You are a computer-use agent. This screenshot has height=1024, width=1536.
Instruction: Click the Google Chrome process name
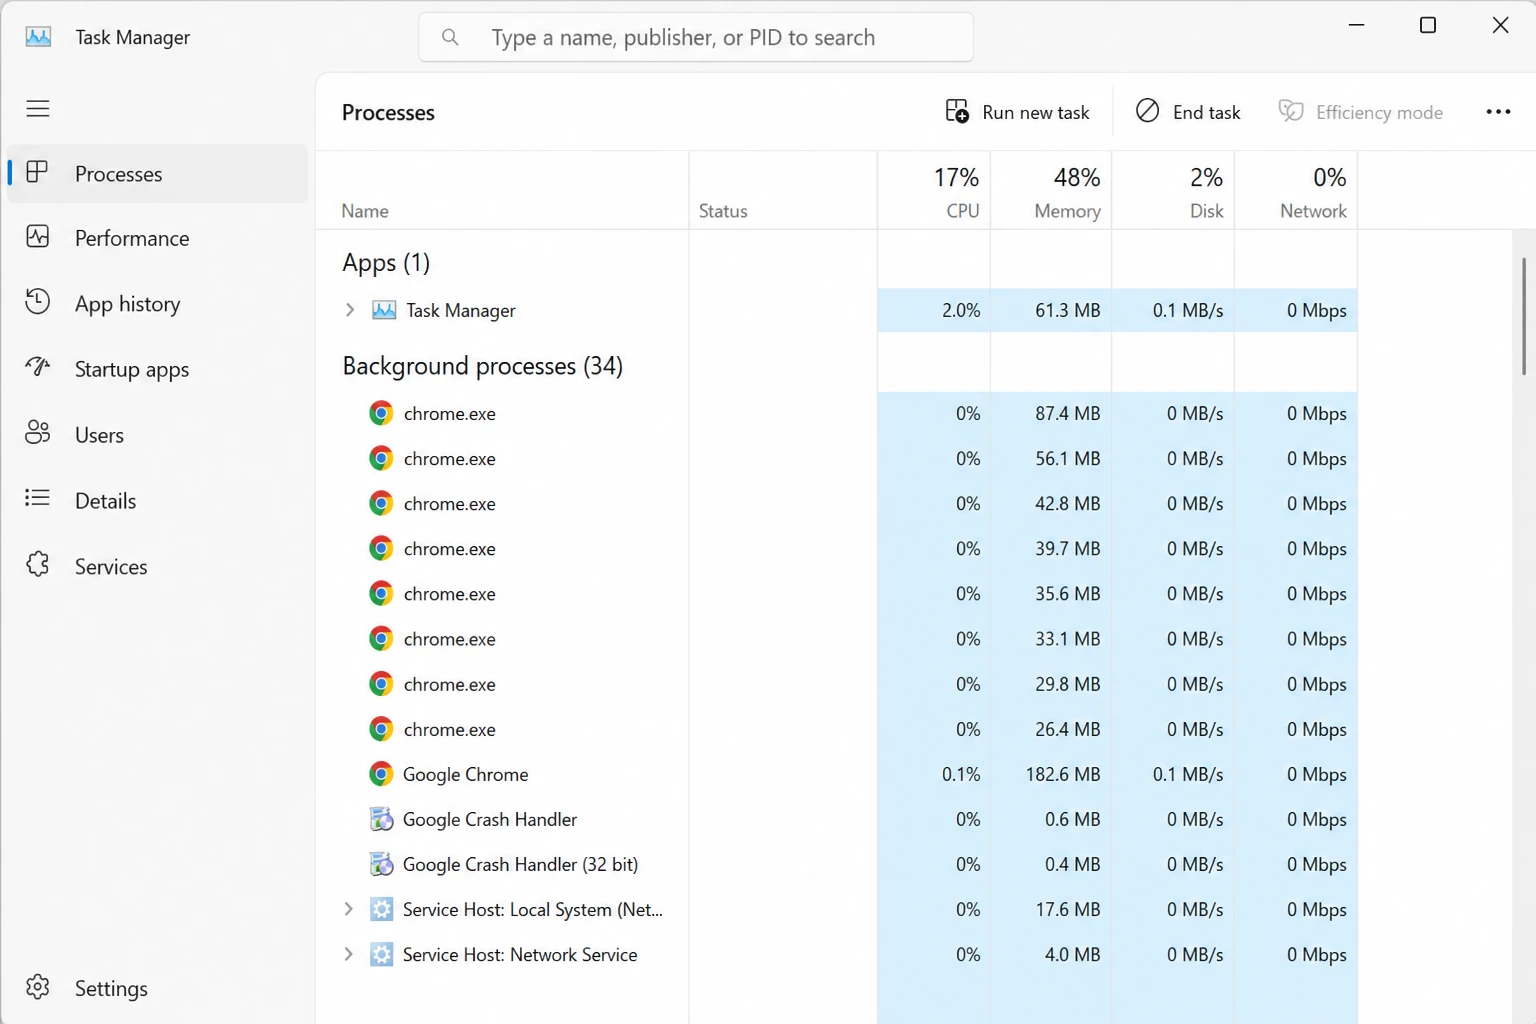(x=465, y=774)
